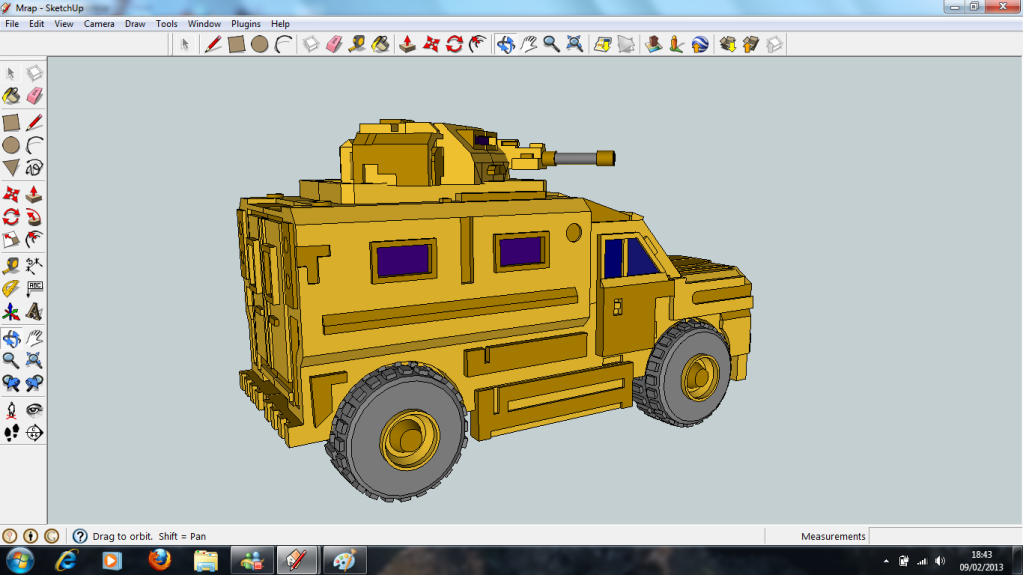
Task: Pick the Dimension tool in left toolset
Action: 34,266
